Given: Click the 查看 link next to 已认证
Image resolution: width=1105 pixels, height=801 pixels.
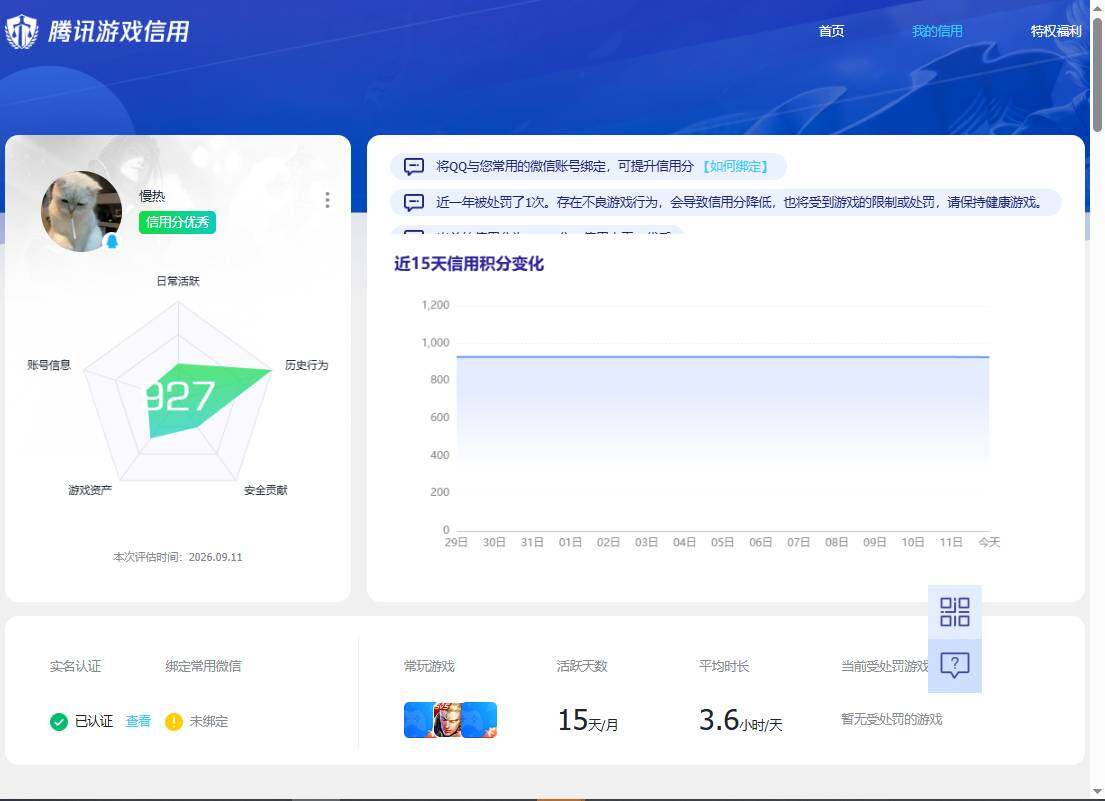Looking at the screenshot, I should 138,721.
